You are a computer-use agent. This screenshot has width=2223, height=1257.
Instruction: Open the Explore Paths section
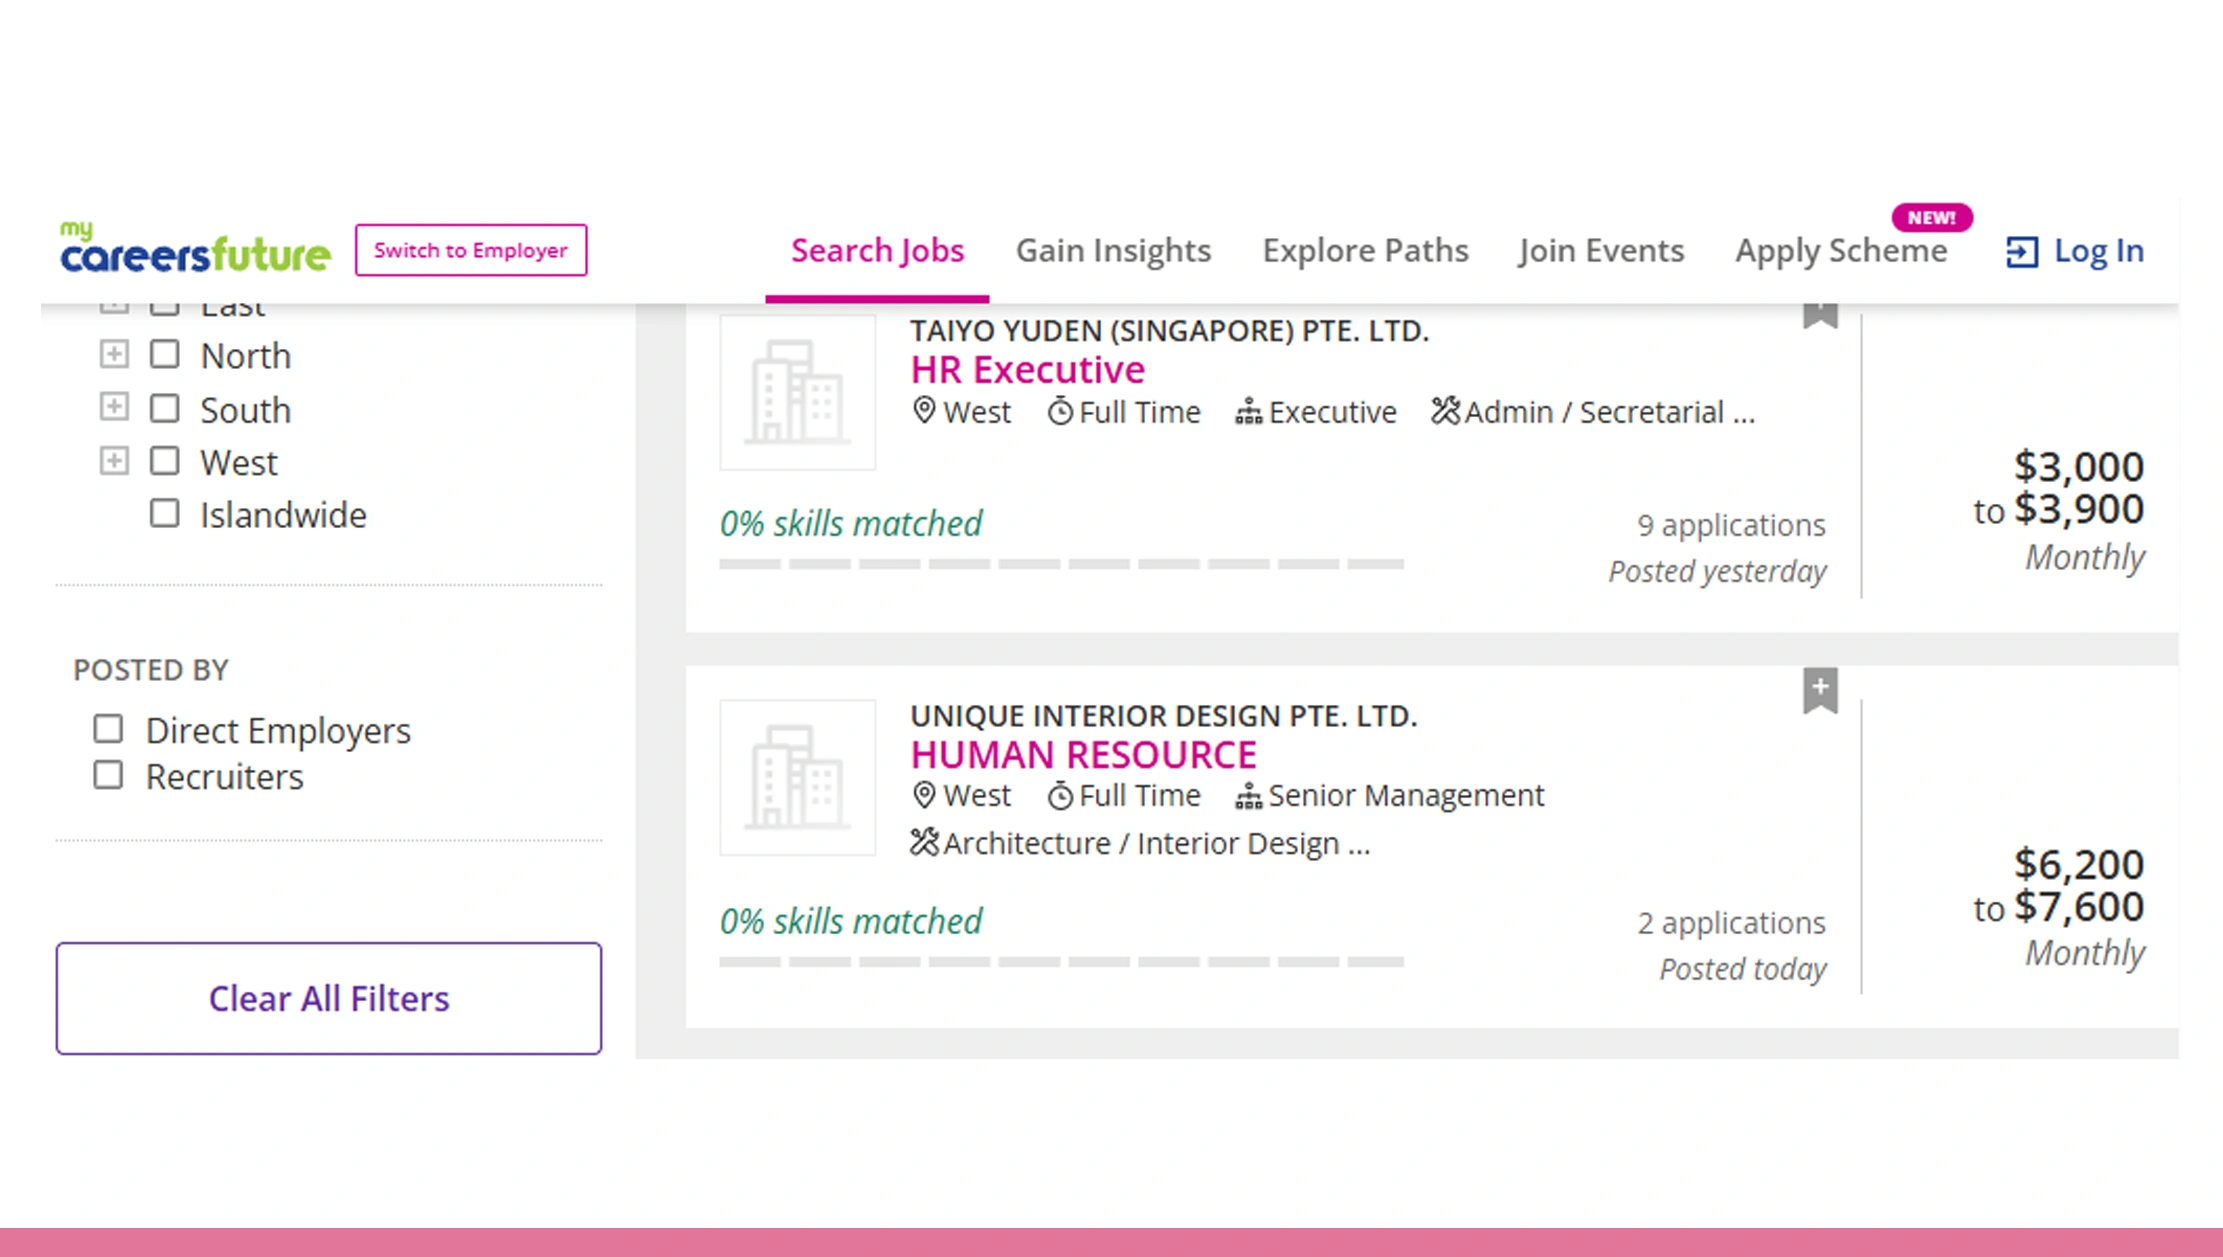coord(1365,250)
